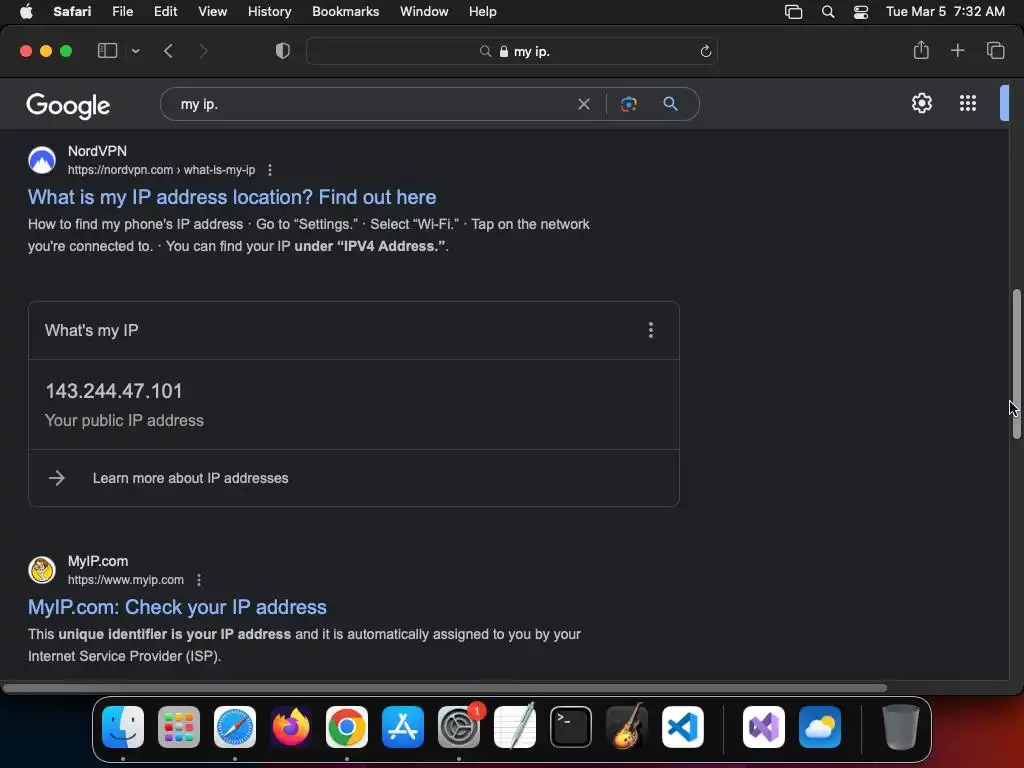Launch Visual Studio Code from the Dock

pyautogui.click(x=683, y=727)
